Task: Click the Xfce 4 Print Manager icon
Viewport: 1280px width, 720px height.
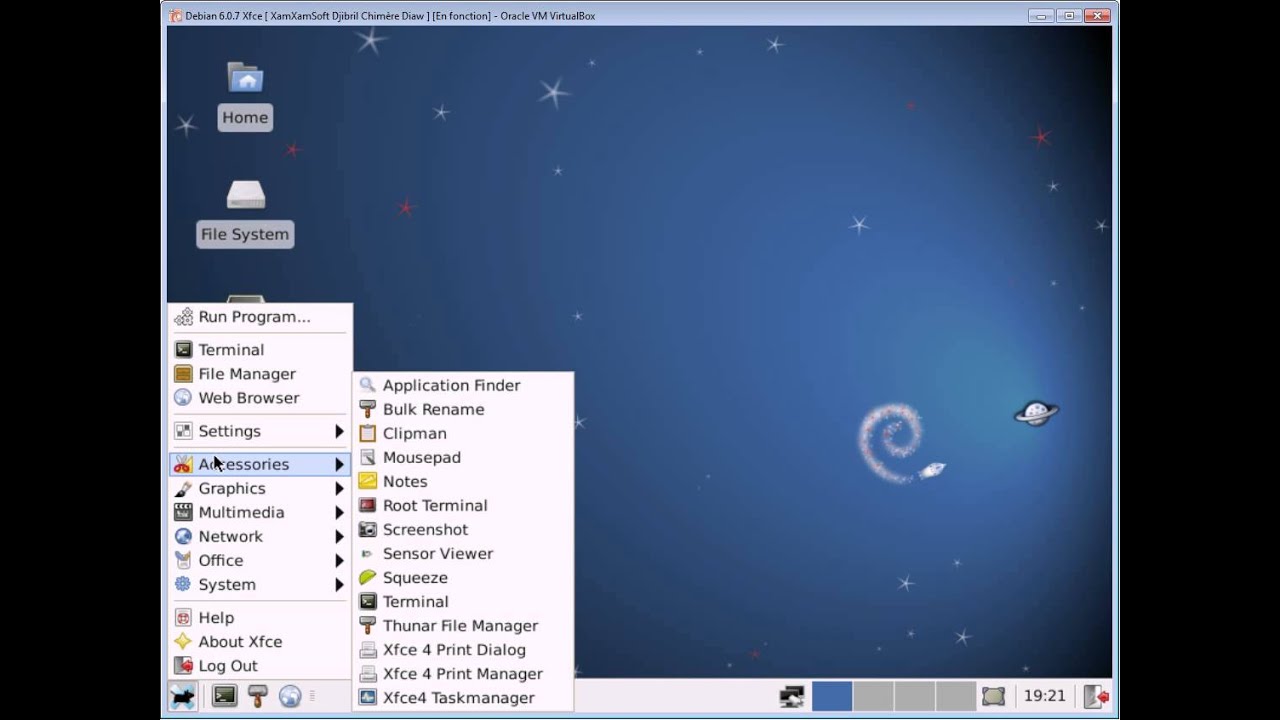Action: [x=368, y=673]
